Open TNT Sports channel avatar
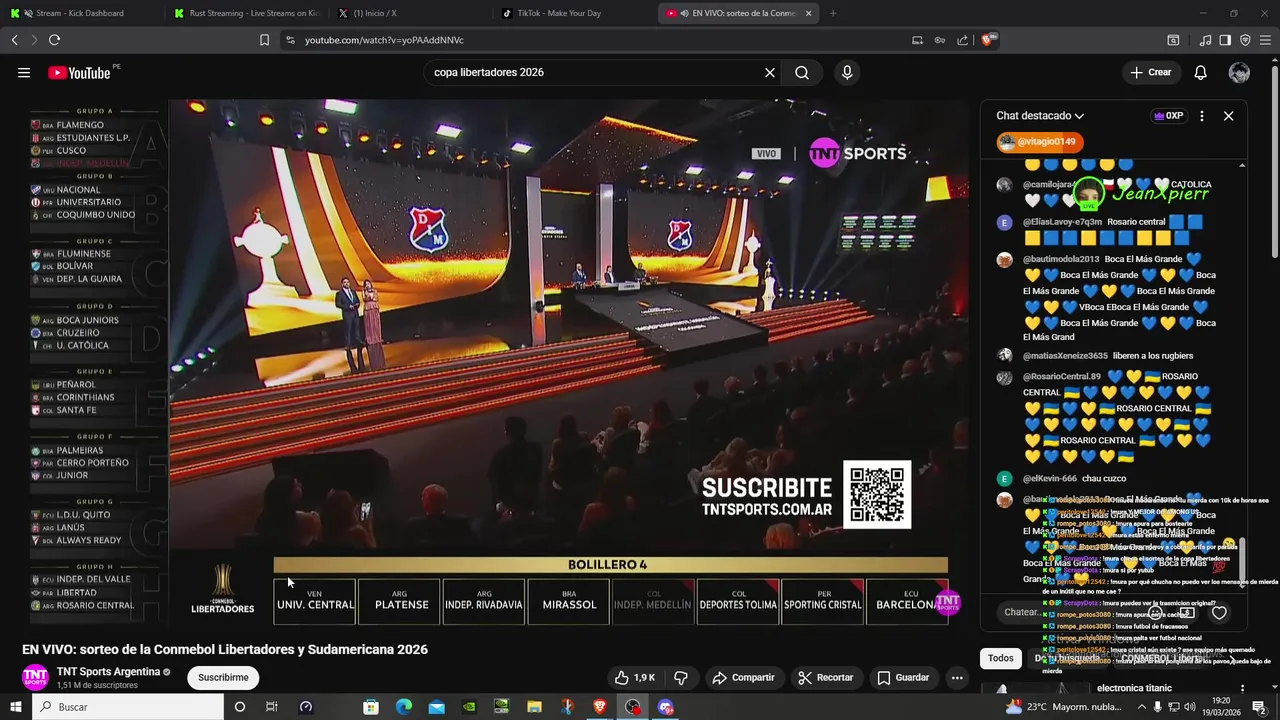Image resolution: width=1280 pixels, height=720 pixels. pyautogui.click(x=35, y=677)
